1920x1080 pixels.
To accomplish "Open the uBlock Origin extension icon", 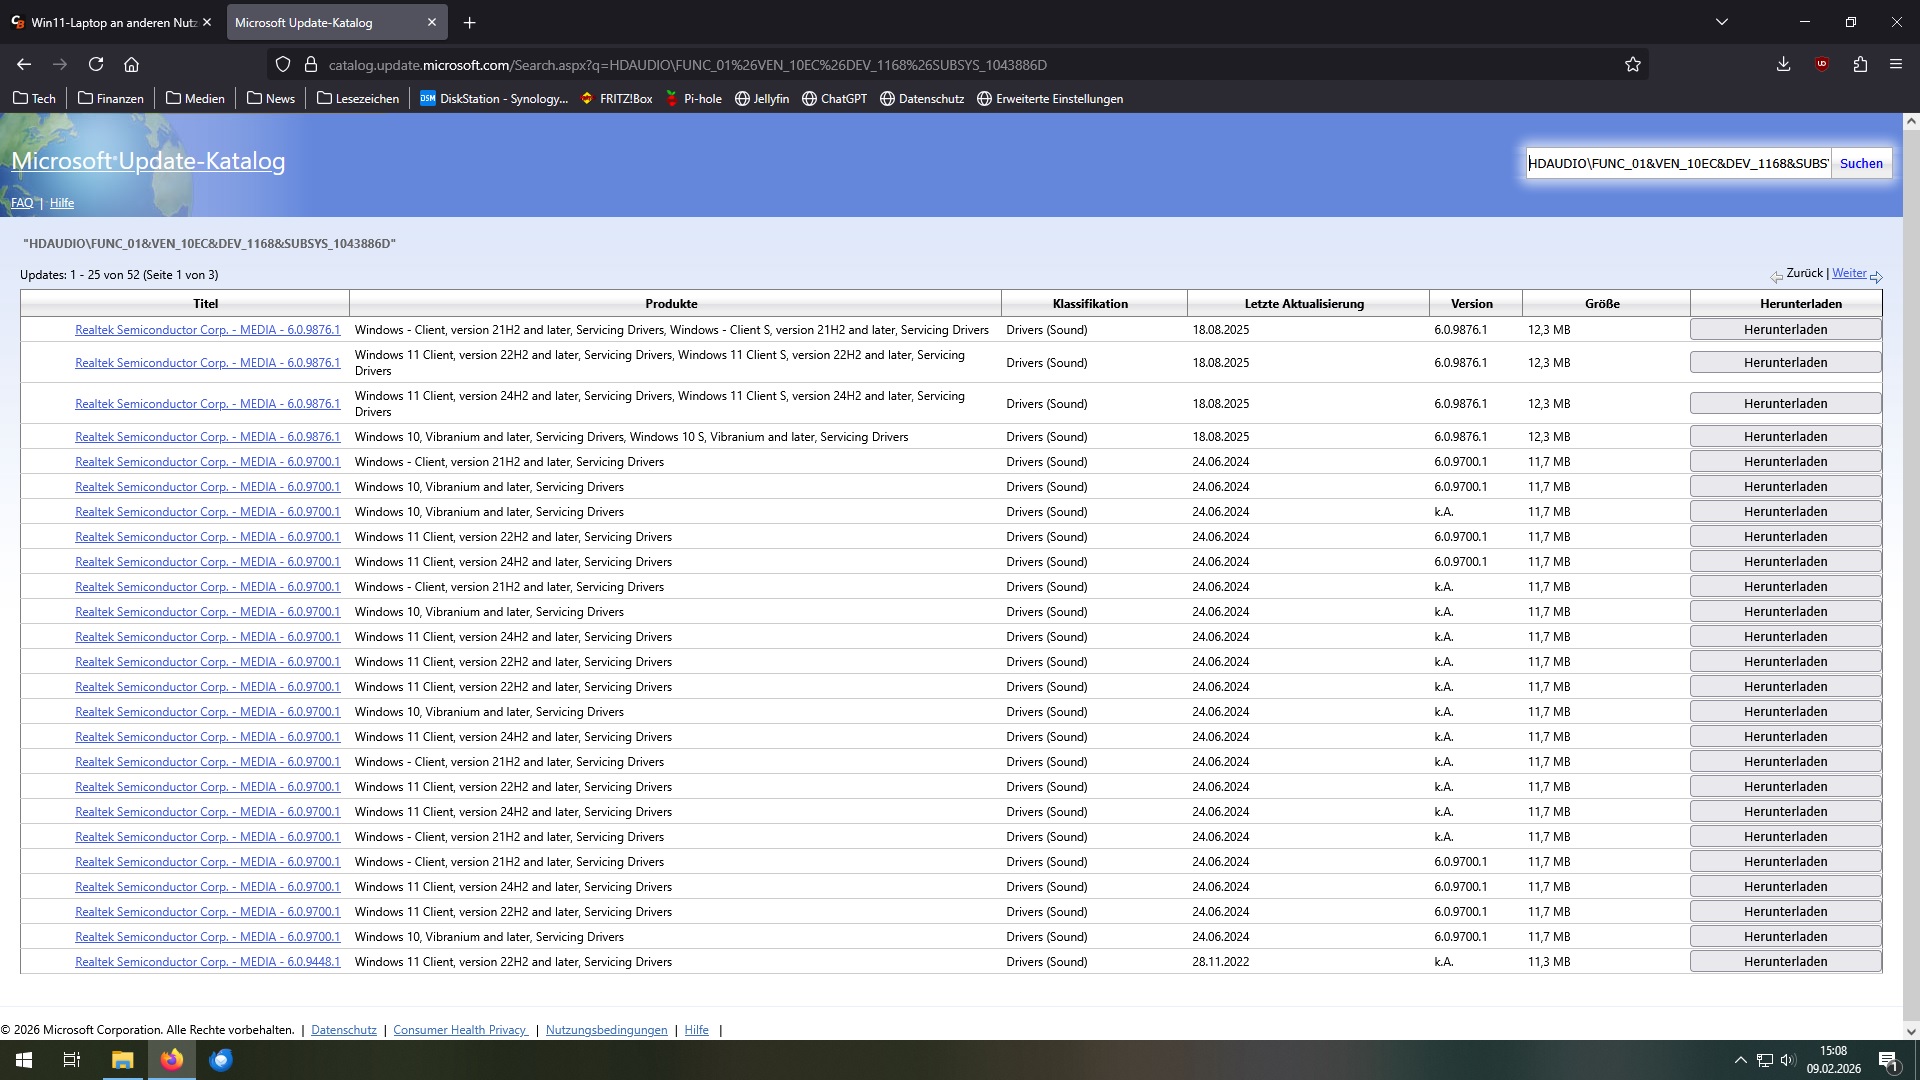I will 1822,64.
